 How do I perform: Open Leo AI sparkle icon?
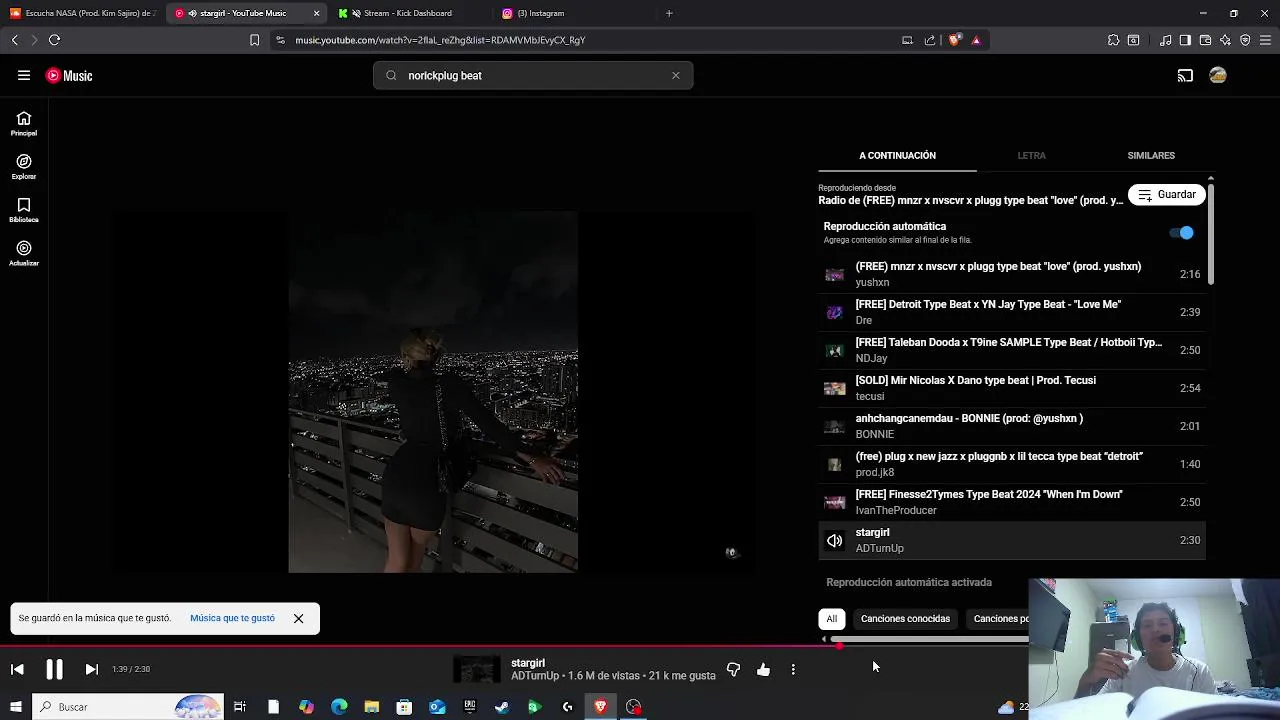[x=1225, y=40]
